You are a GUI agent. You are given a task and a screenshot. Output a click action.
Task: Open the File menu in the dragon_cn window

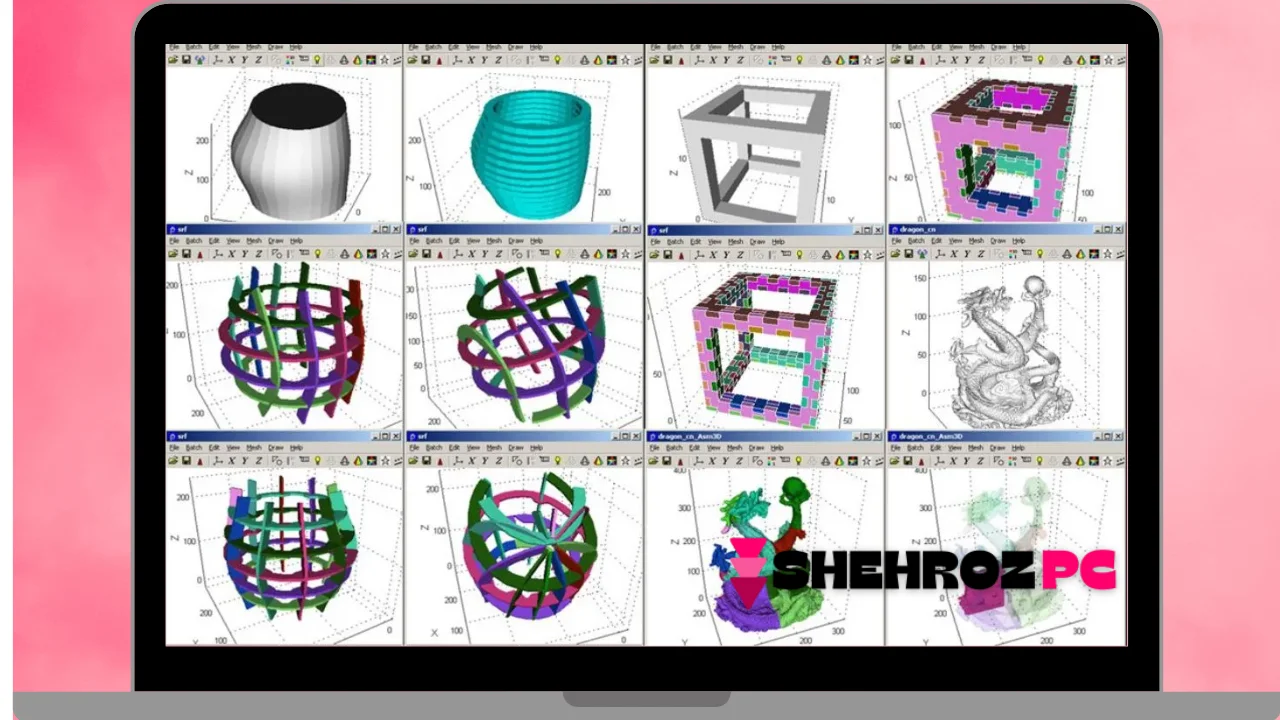tap(896, 241)
